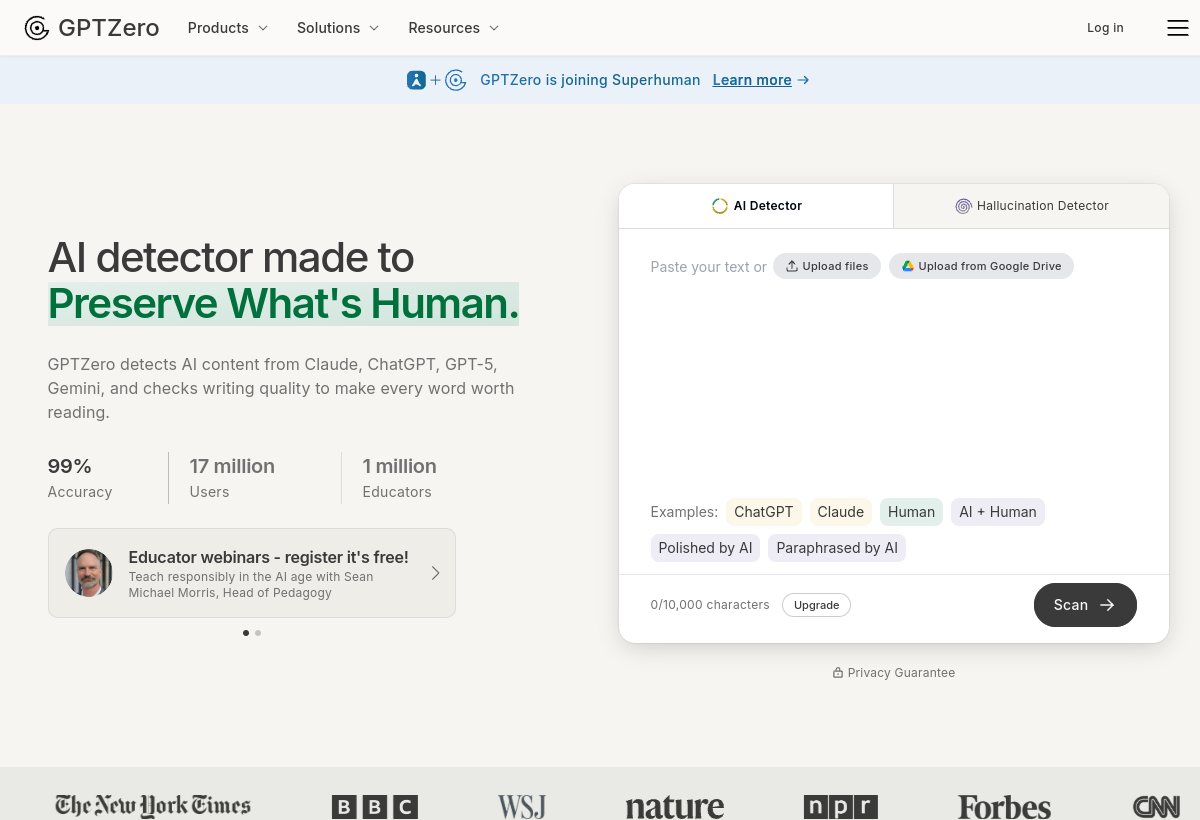Screen dimensions: 1200x820
Task: Click Upload from Google Drive button
Action: pyautogui.click(x=981, y=266)
